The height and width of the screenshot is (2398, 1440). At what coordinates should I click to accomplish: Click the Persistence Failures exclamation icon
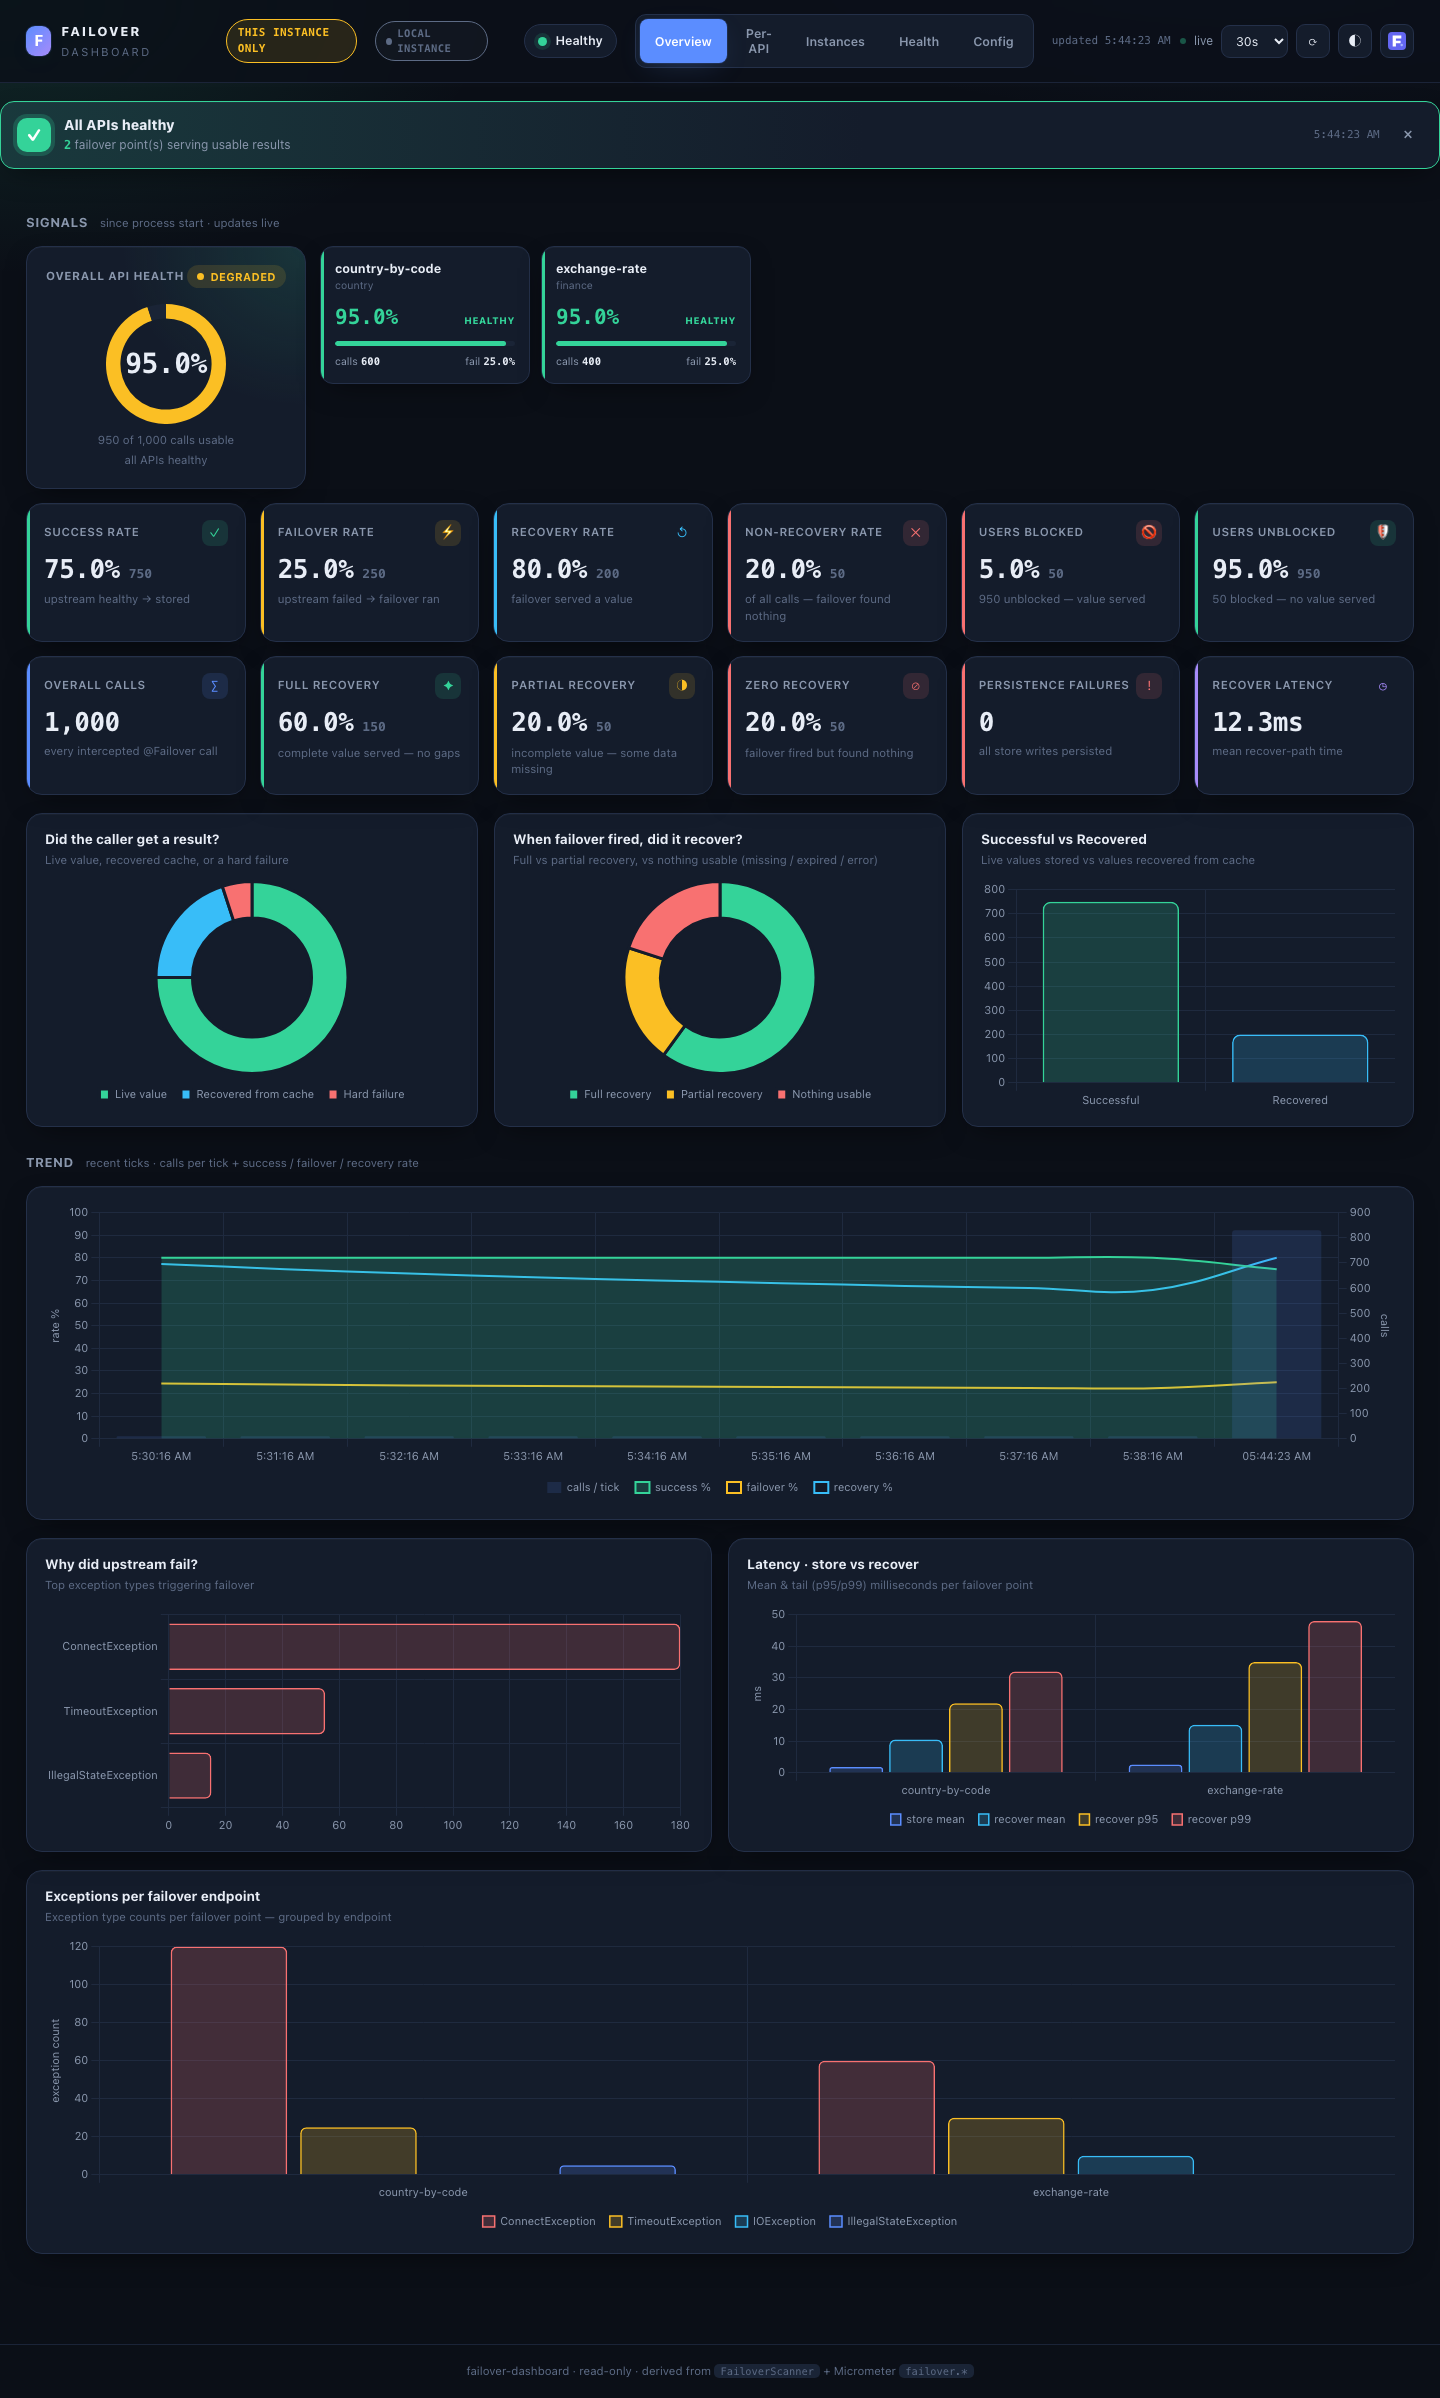(1149, 686)
